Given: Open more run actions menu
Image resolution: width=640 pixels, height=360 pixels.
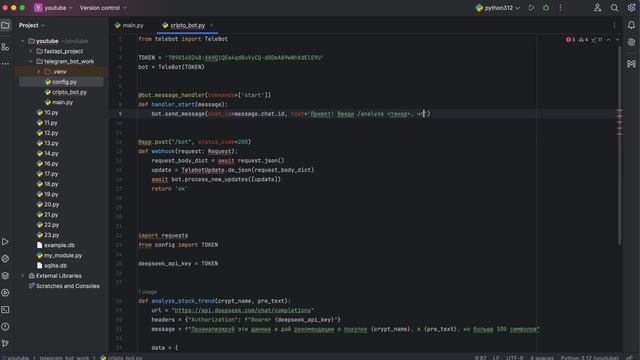Looking at the screenshot, I should pyautogui.click(x=560, y=8).
